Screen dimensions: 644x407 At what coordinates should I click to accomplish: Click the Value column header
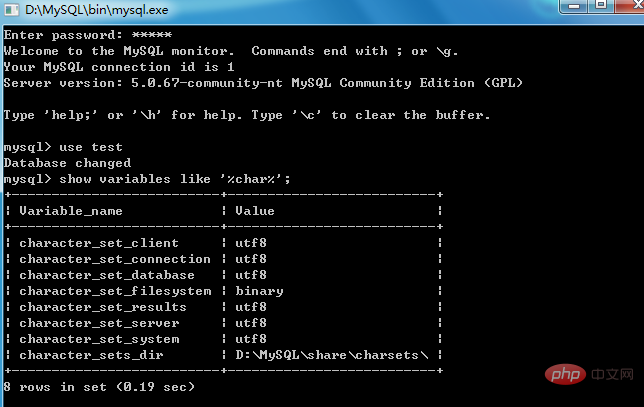tap(255, 211)
